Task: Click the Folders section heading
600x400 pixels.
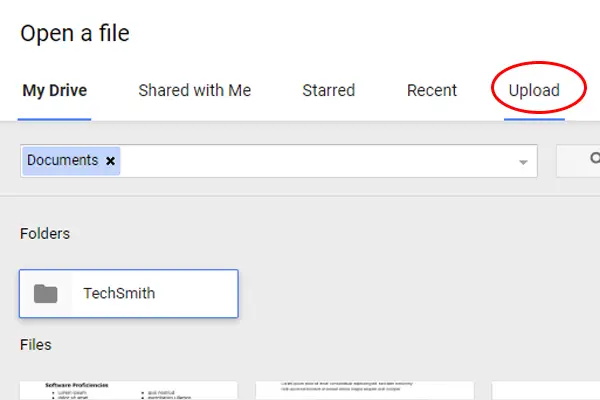Action: tap(45, 234)
